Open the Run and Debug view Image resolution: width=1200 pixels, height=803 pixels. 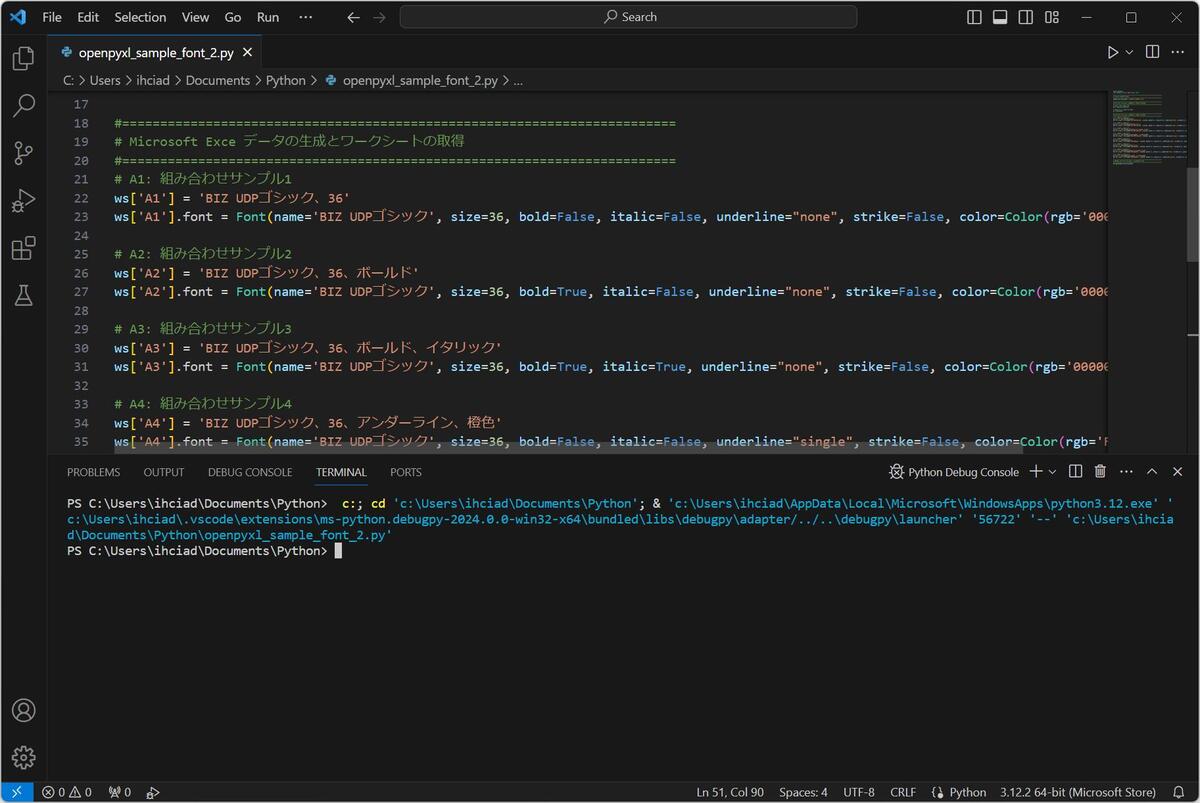tap(23, 201)
